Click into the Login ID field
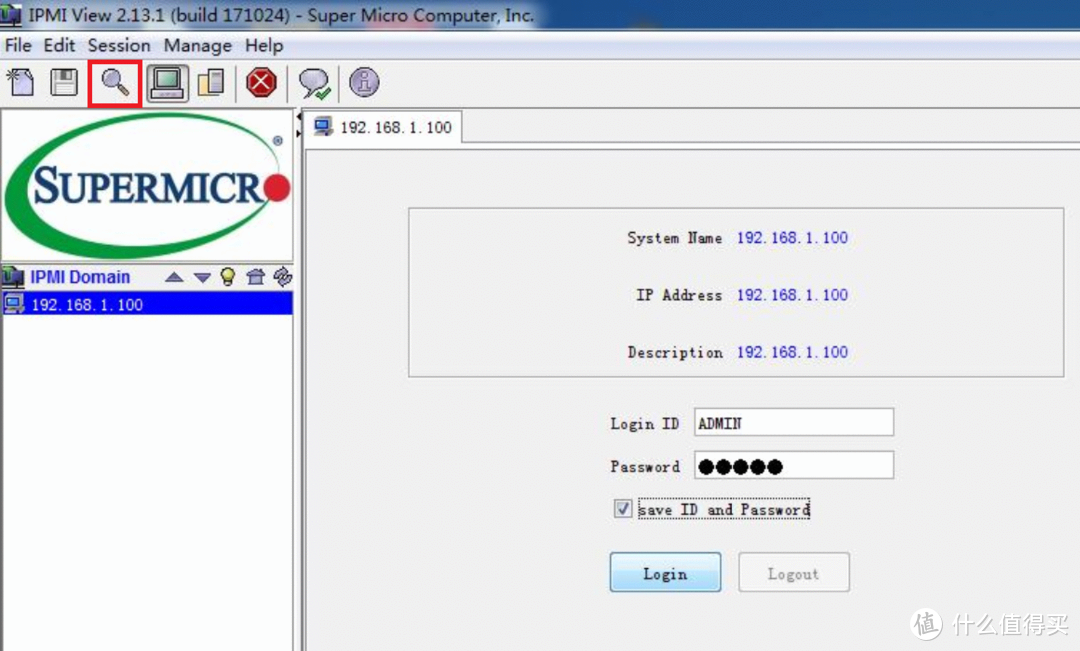 [x=793, y=423]
